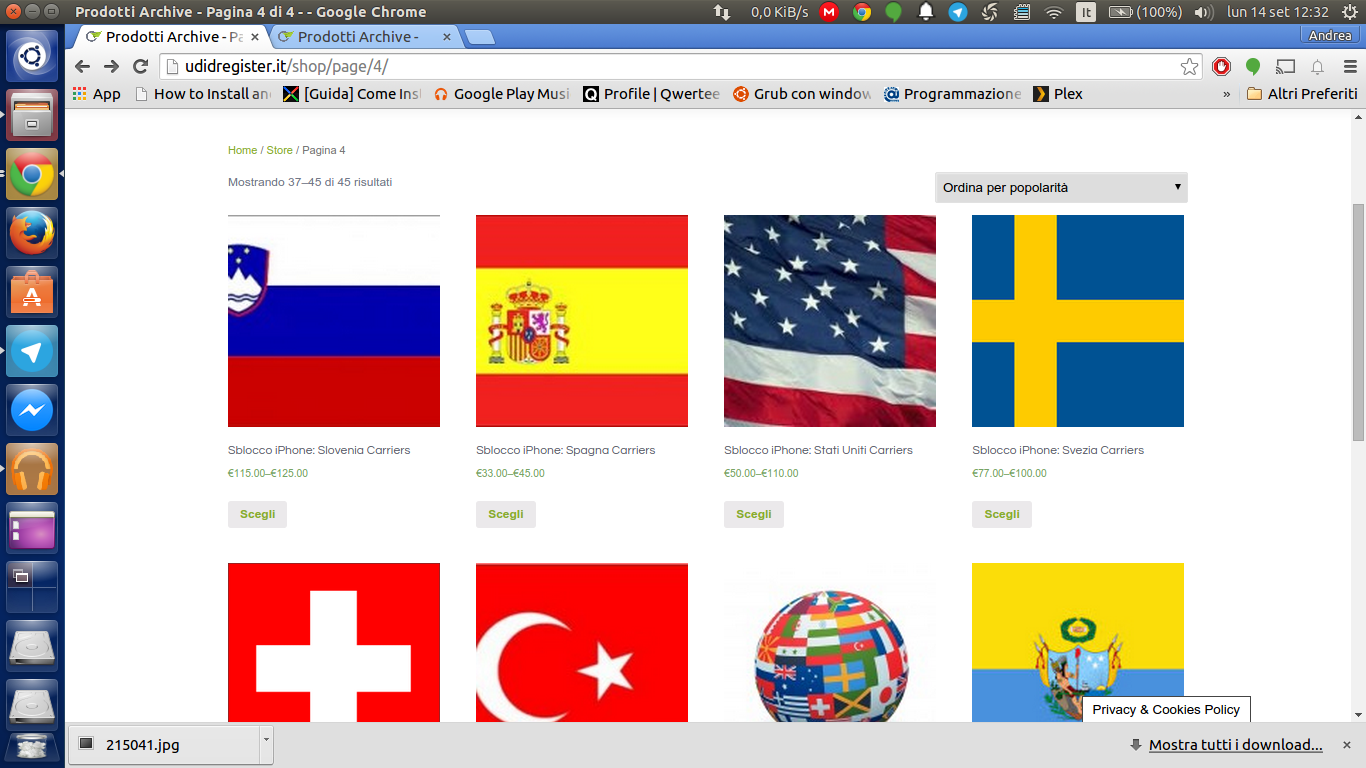Viewport: 1366px width, 768px height.
Task: Open the Grub con windows bookmark
Action: click(x=802, y=94)
